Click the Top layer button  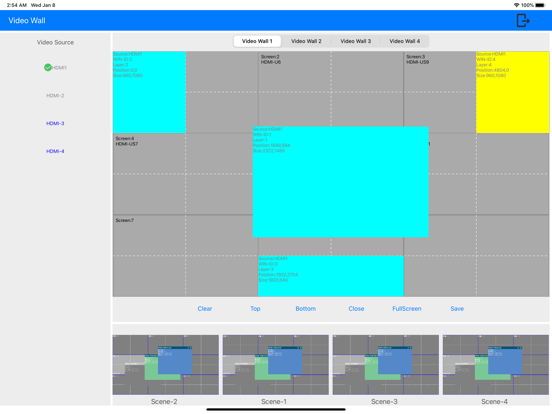coord(255,308)
